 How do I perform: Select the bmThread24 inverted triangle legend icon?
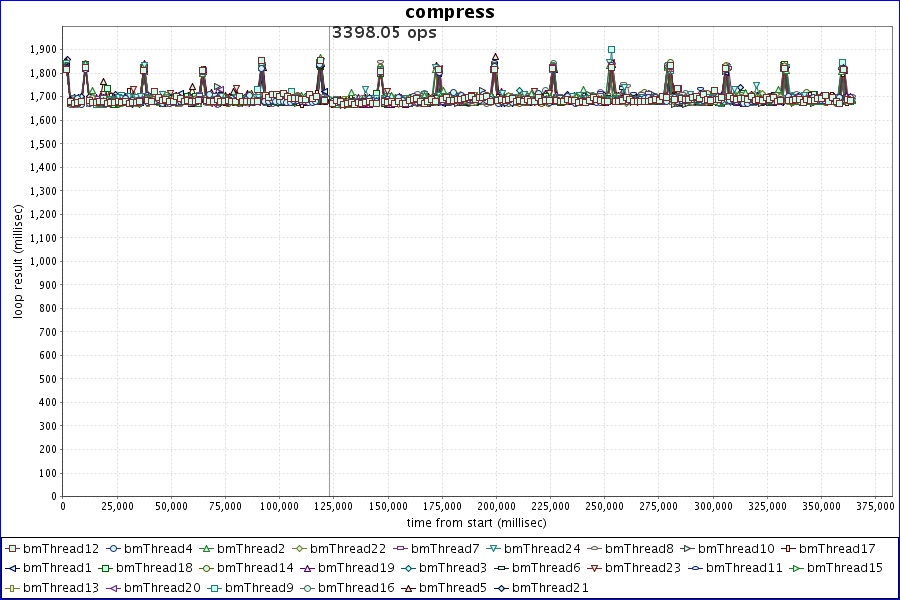tap(492, 549)
